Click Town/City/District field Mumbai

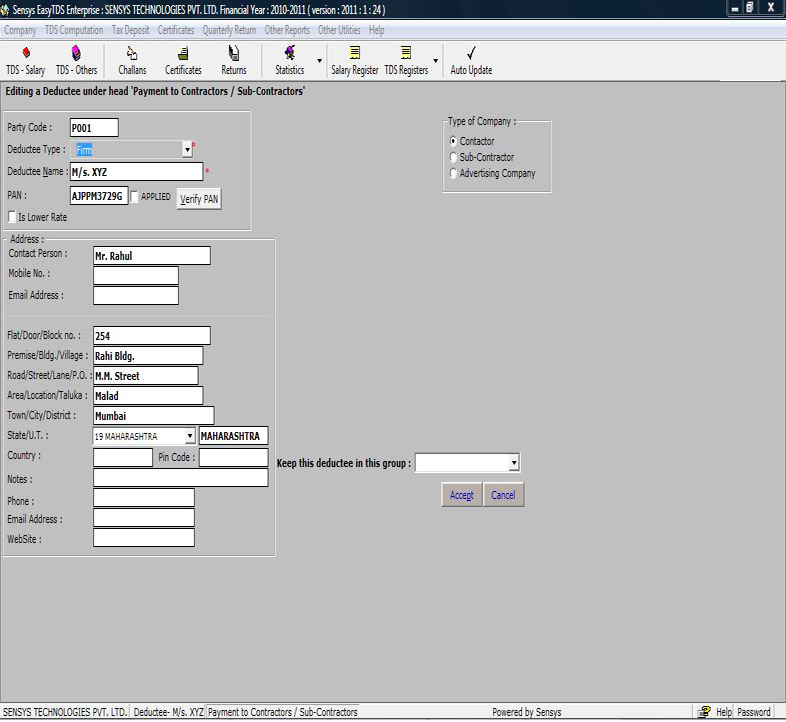point(153,416)
